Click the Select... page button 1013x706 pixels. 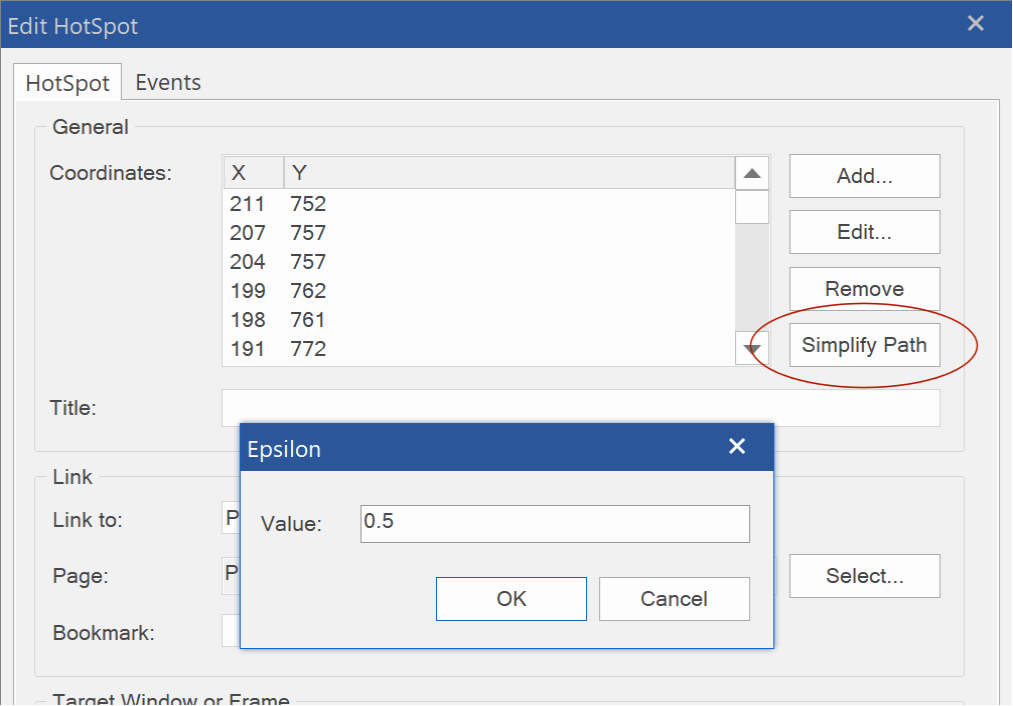click(864, 576)
